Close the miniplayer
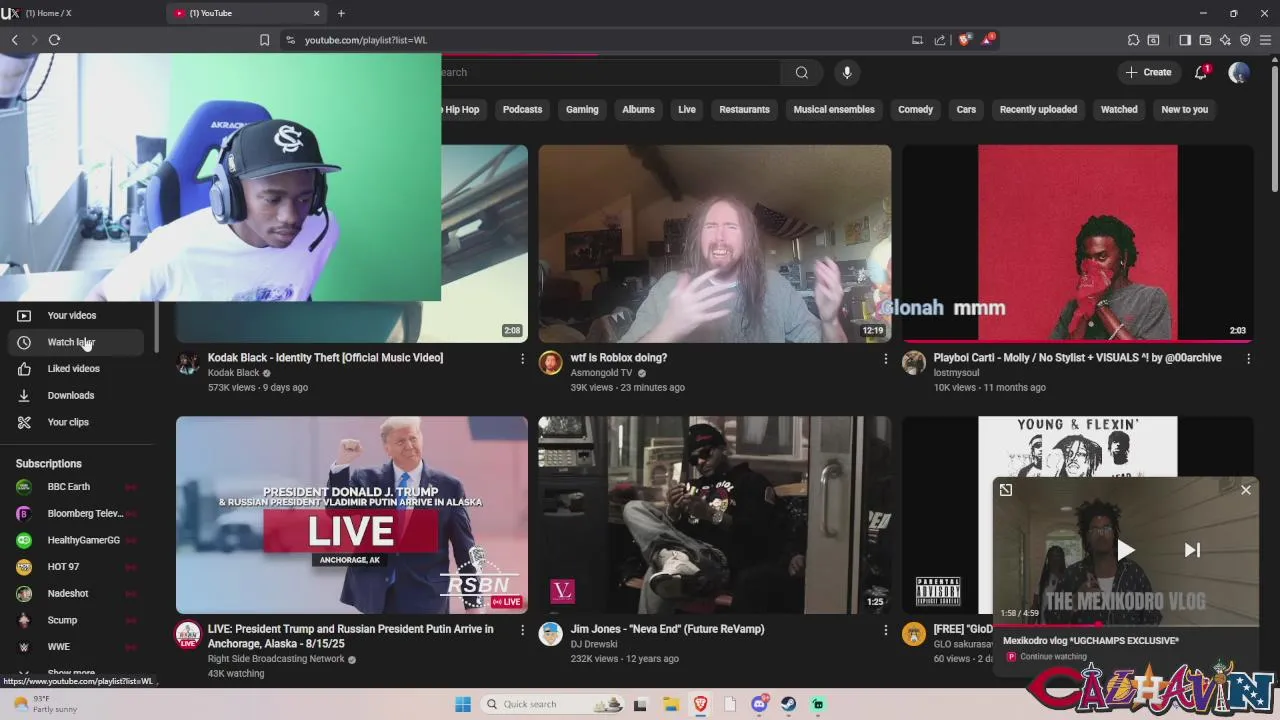Image resolution: width=1280 pixels, height=720 pixels. coord(1246,490)
